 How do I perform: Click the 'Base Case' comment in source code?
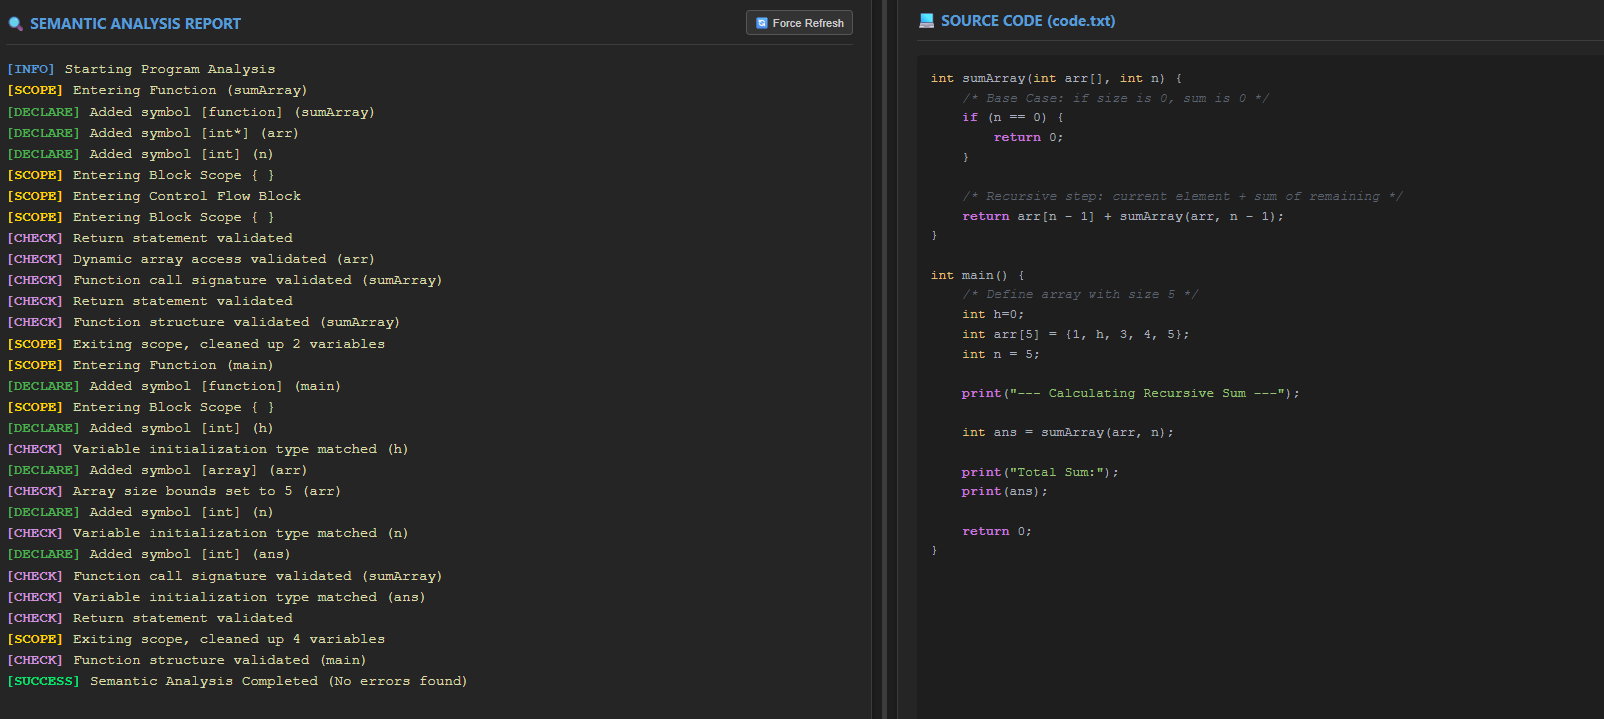tap(1116, 98)
